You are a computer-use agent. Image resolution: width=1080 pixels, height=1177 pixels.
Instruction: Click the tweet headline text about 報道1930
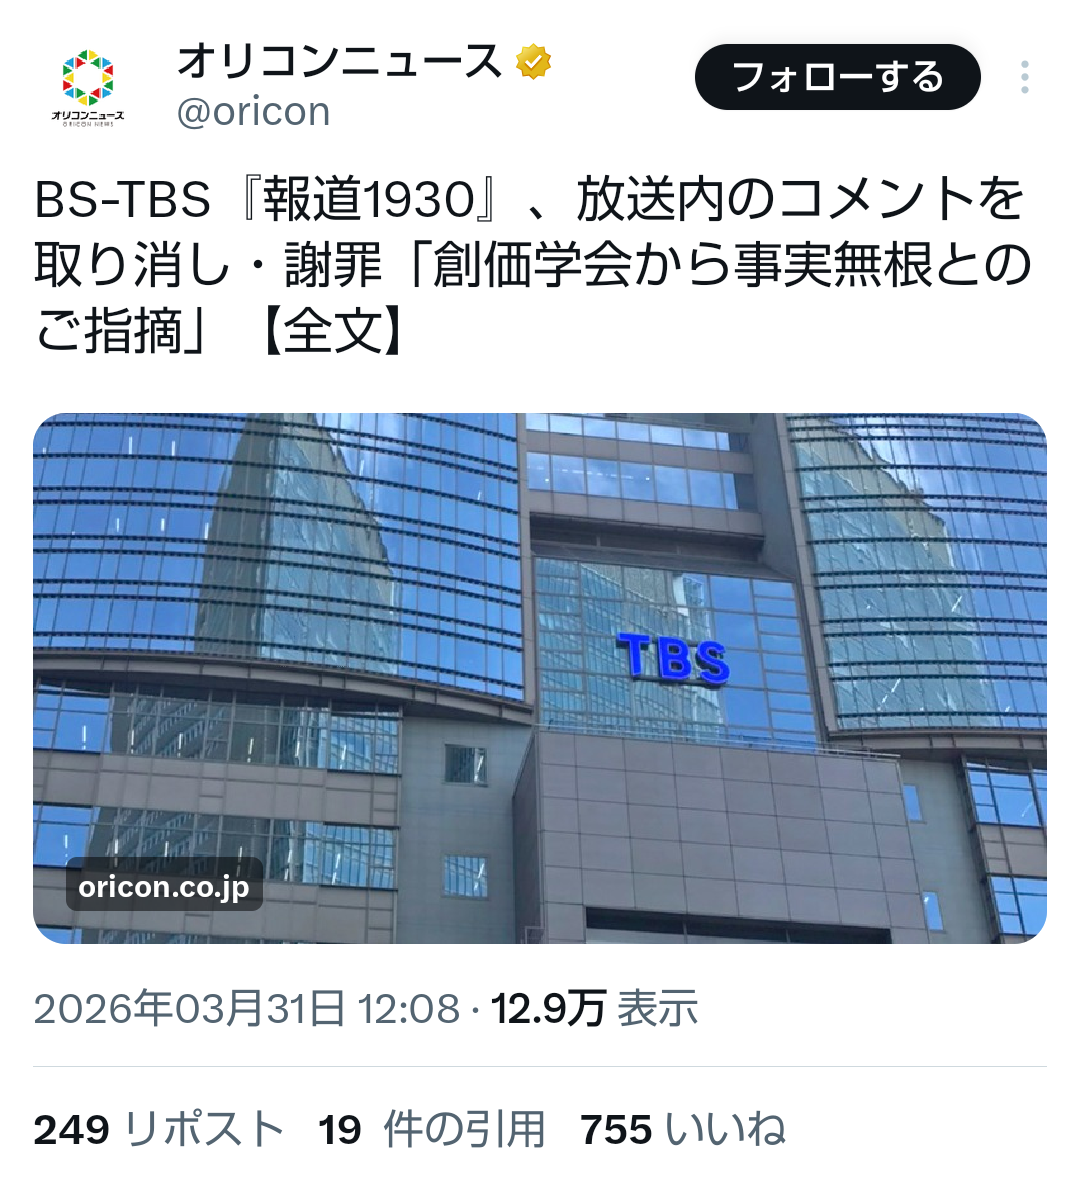click(x=533, y=265)
